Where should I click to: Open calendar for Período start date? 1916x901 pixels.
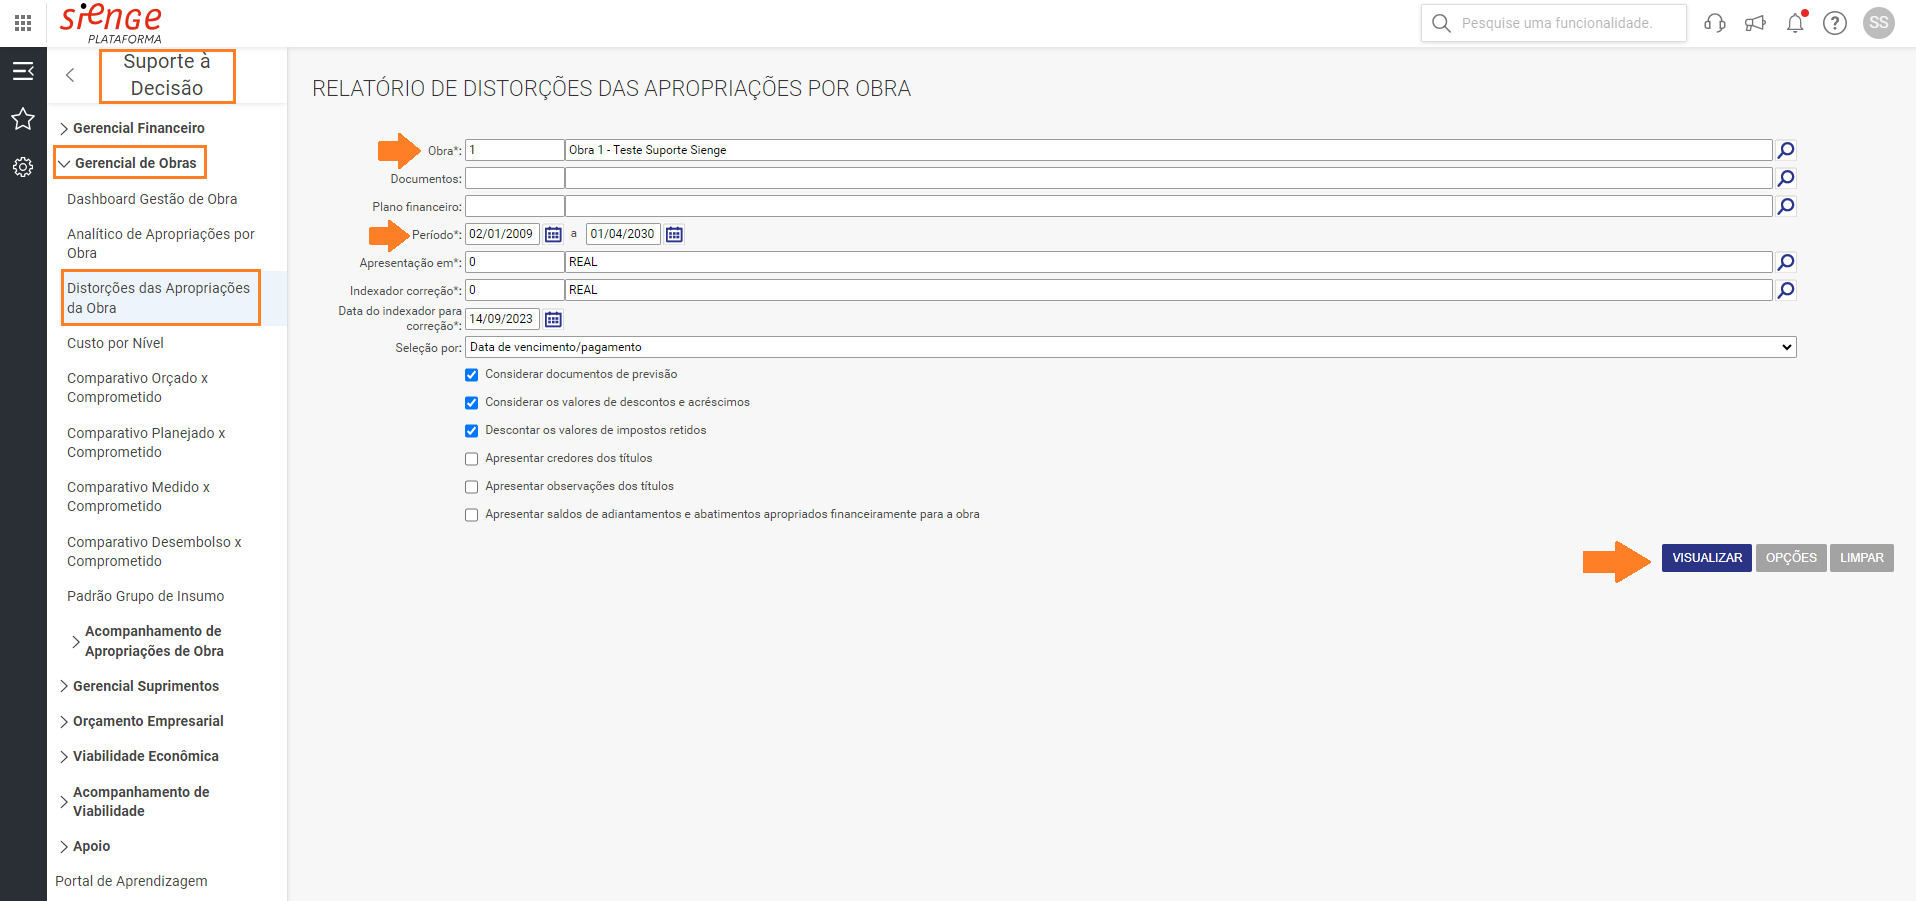coord(553,234)
